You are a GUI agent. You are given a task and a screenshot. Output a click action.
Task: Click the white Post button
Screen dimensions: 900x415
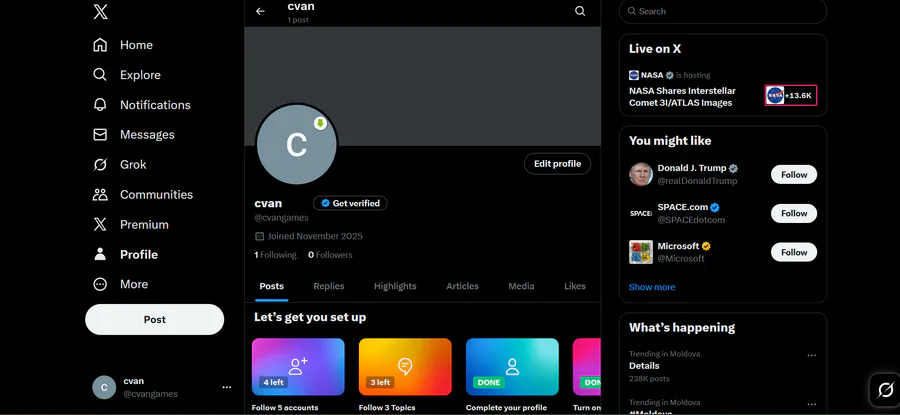[x=154, y=320]
